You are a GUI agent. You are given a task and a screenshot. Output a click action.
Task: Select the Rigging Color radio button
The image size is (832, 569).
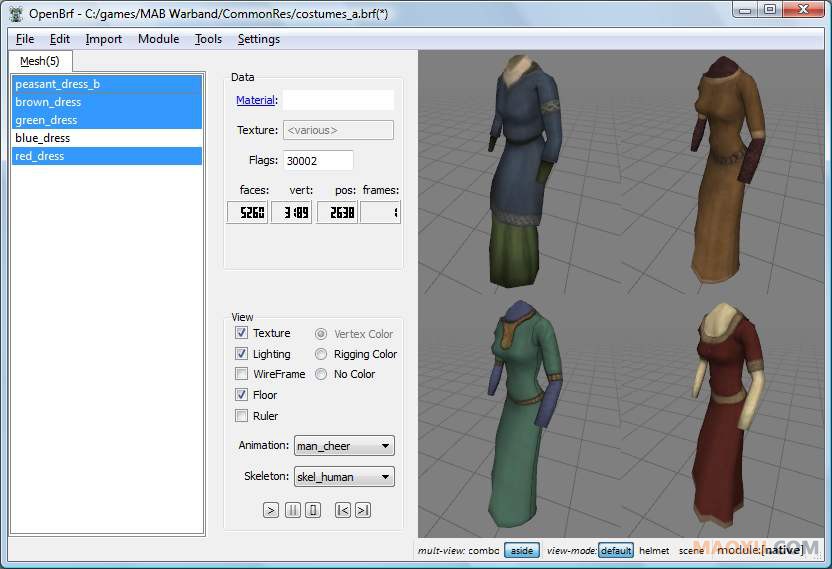click(320, 354)
